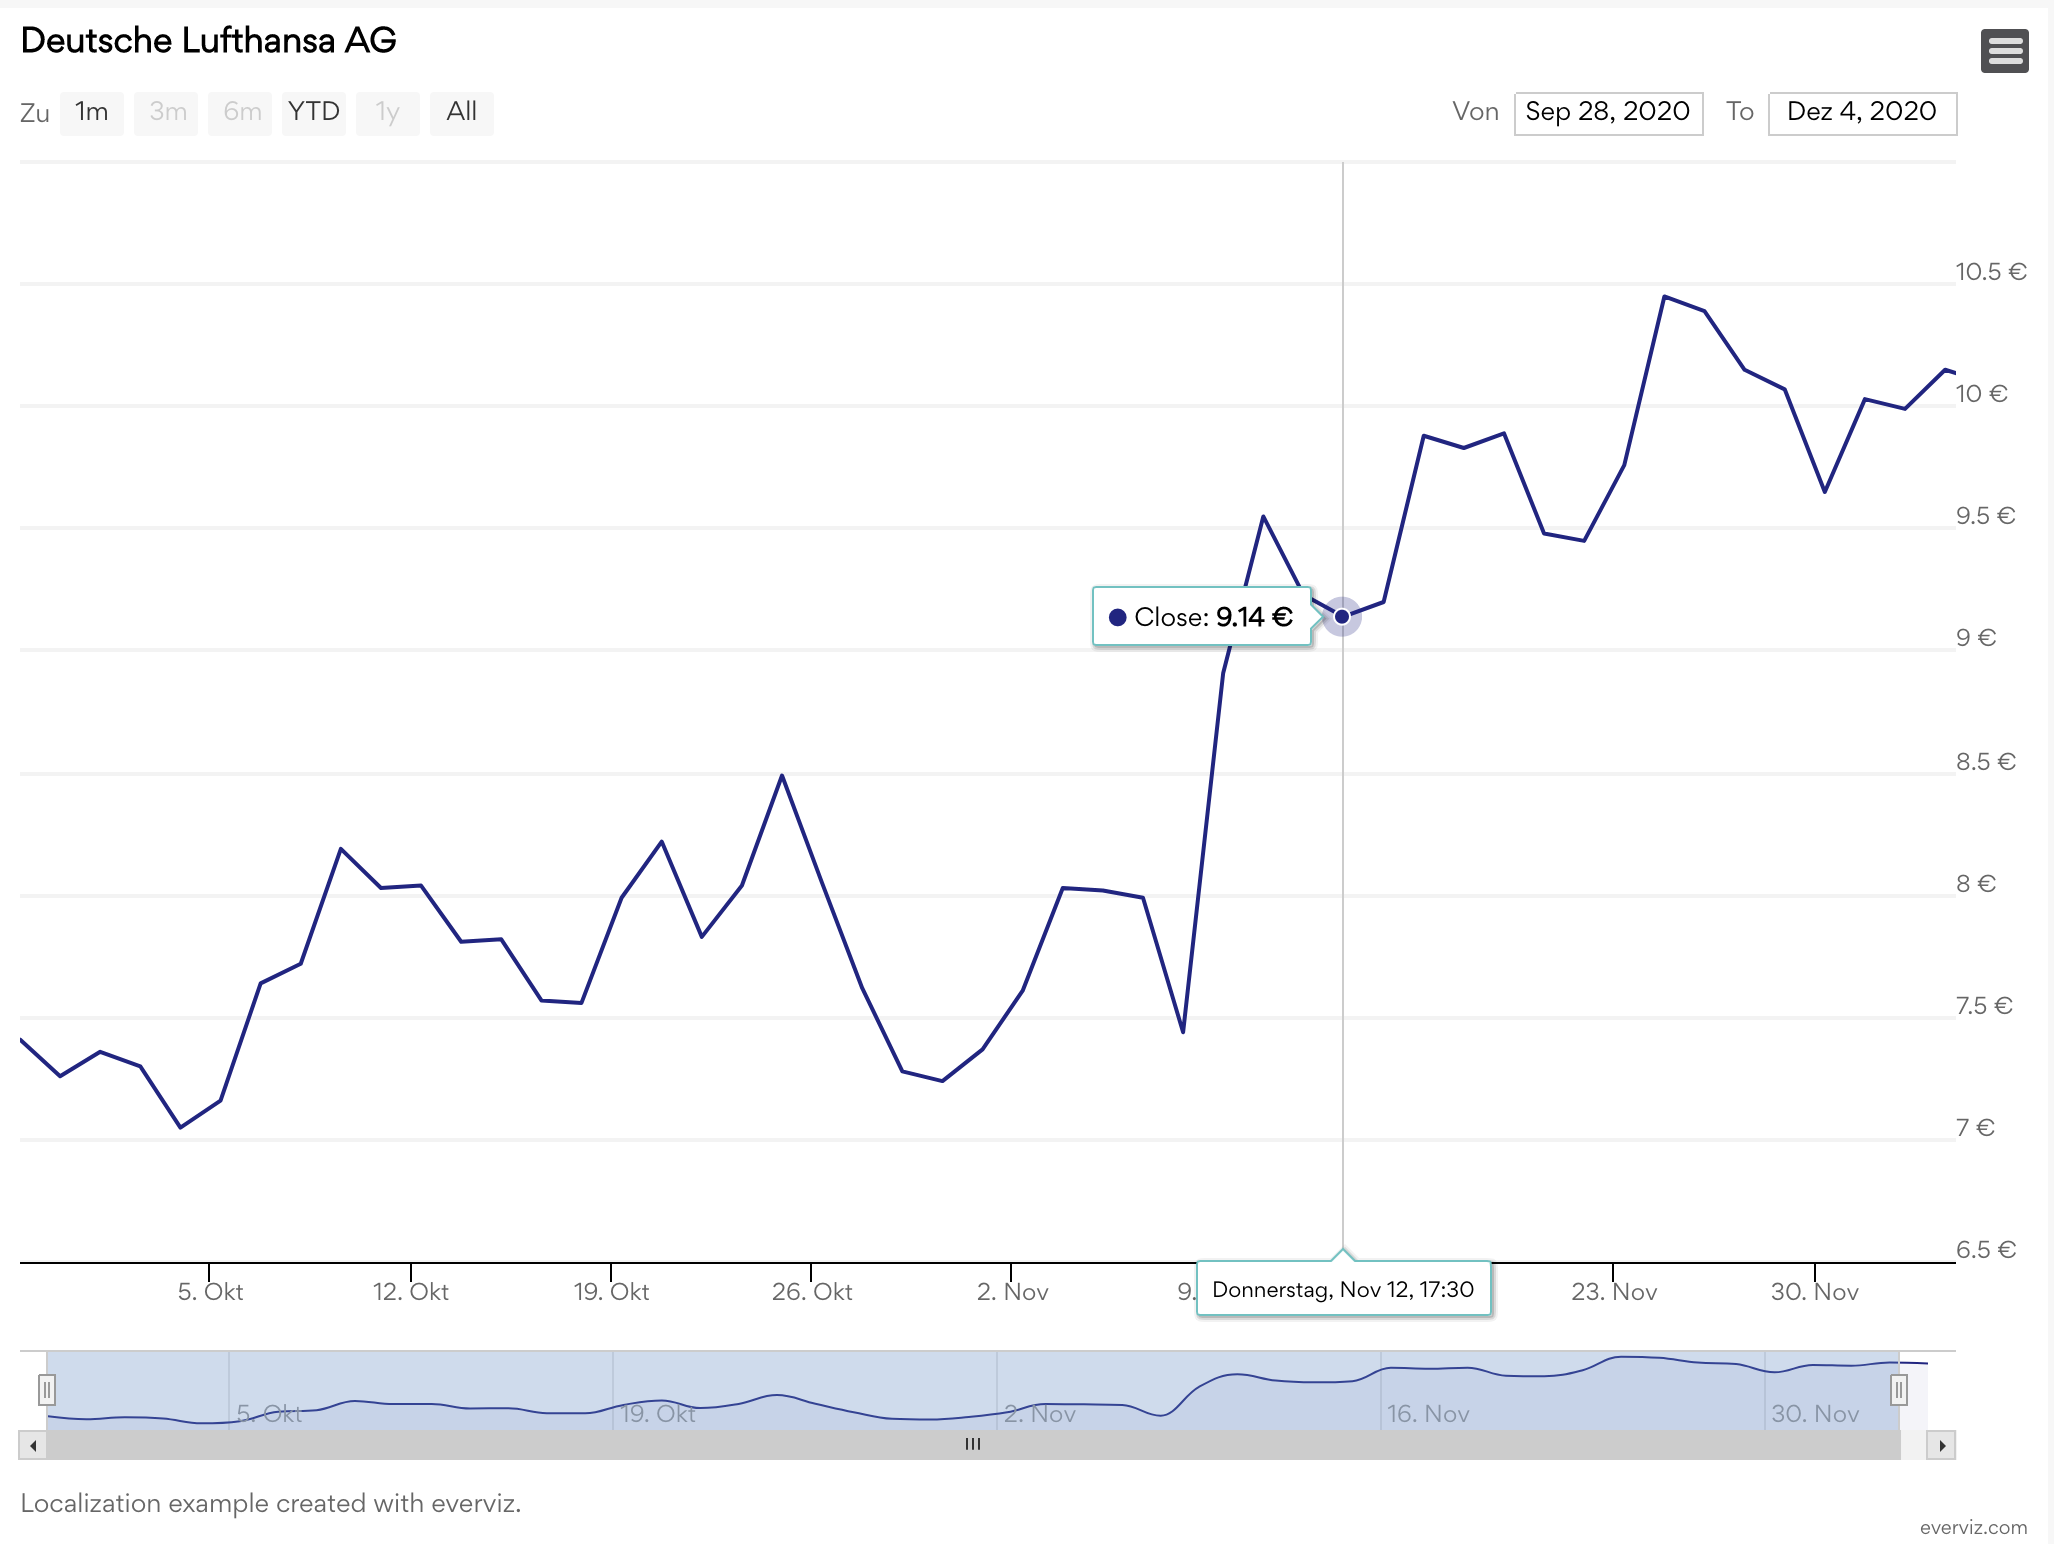Select the 3m range option
Screen dimensions: 2054x1544
[166, 113]
